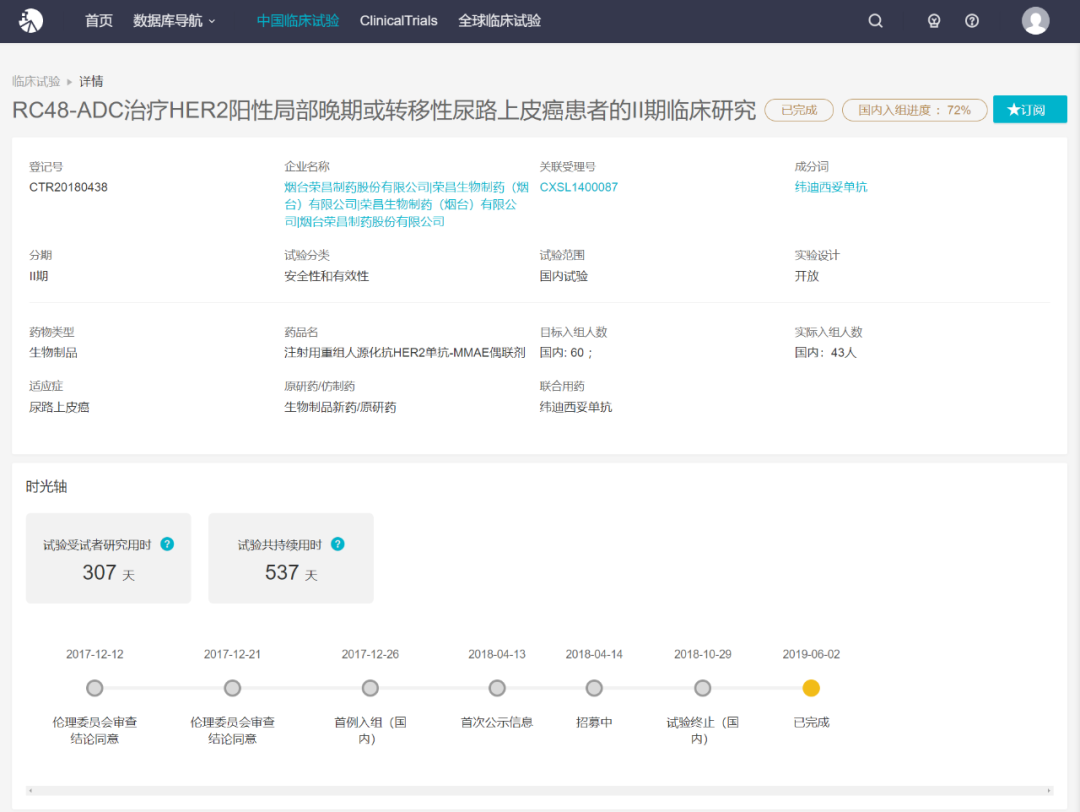1080x812 pixels.
Task: Click help icon beside 试验共持续用时
Action: (x=338, y=544)
